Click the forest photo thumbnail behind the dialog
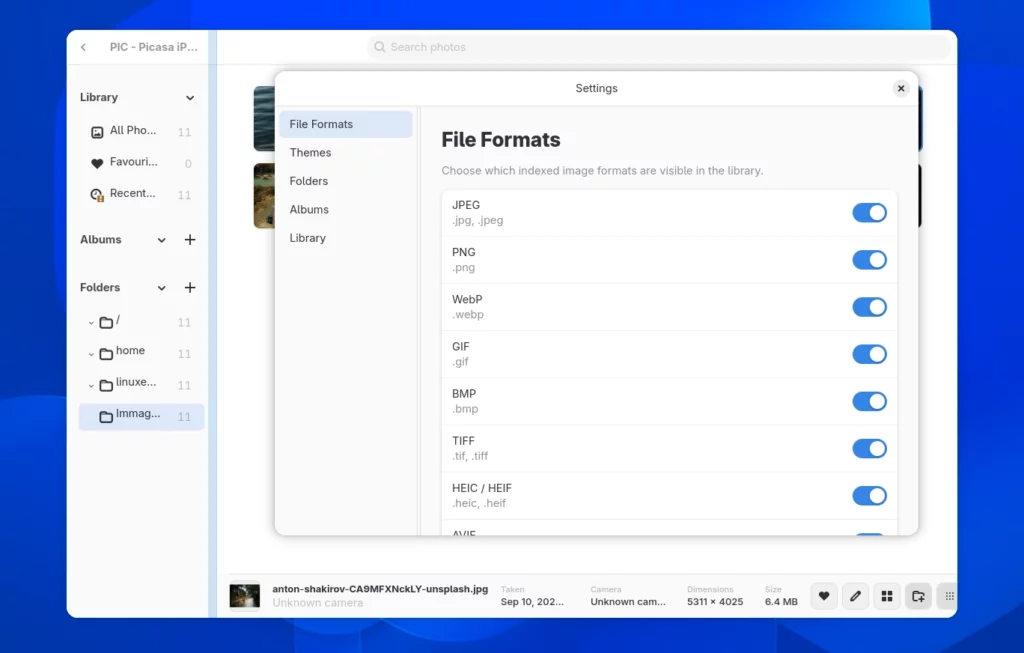Viewport: 1024px width, 653px height. pos(264,195)
